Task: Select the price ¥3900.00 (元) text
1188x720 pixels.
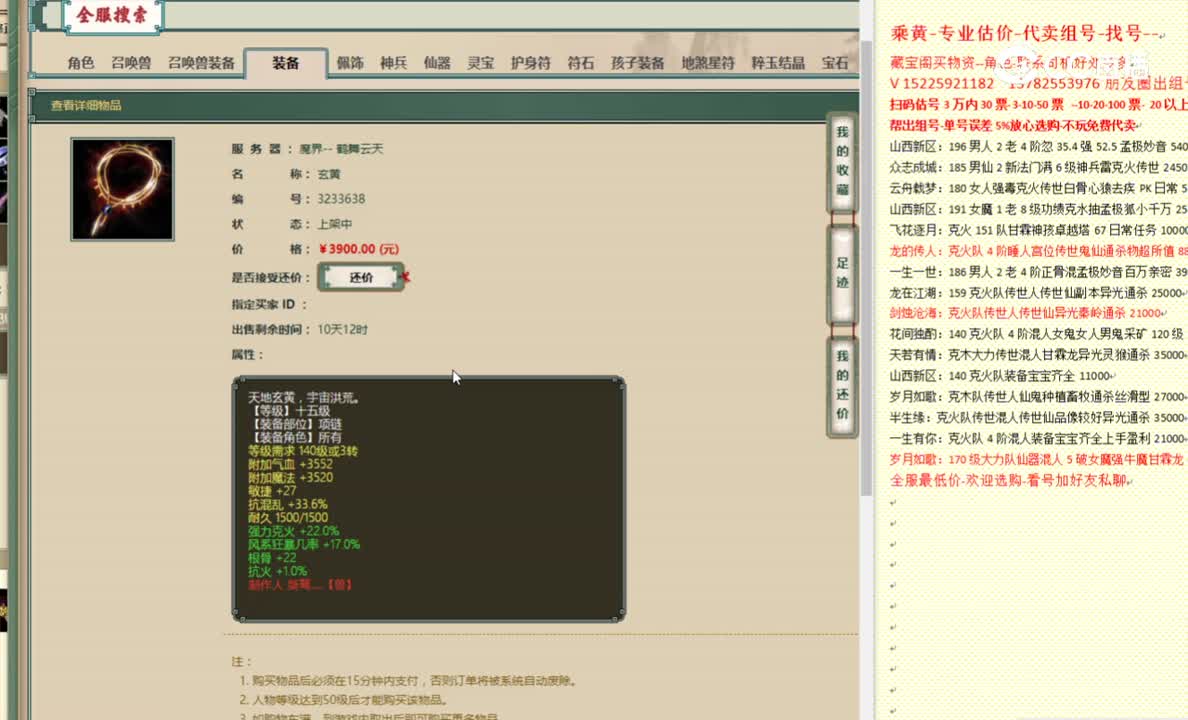Action: pyautogui.click(x=359, y=249)
